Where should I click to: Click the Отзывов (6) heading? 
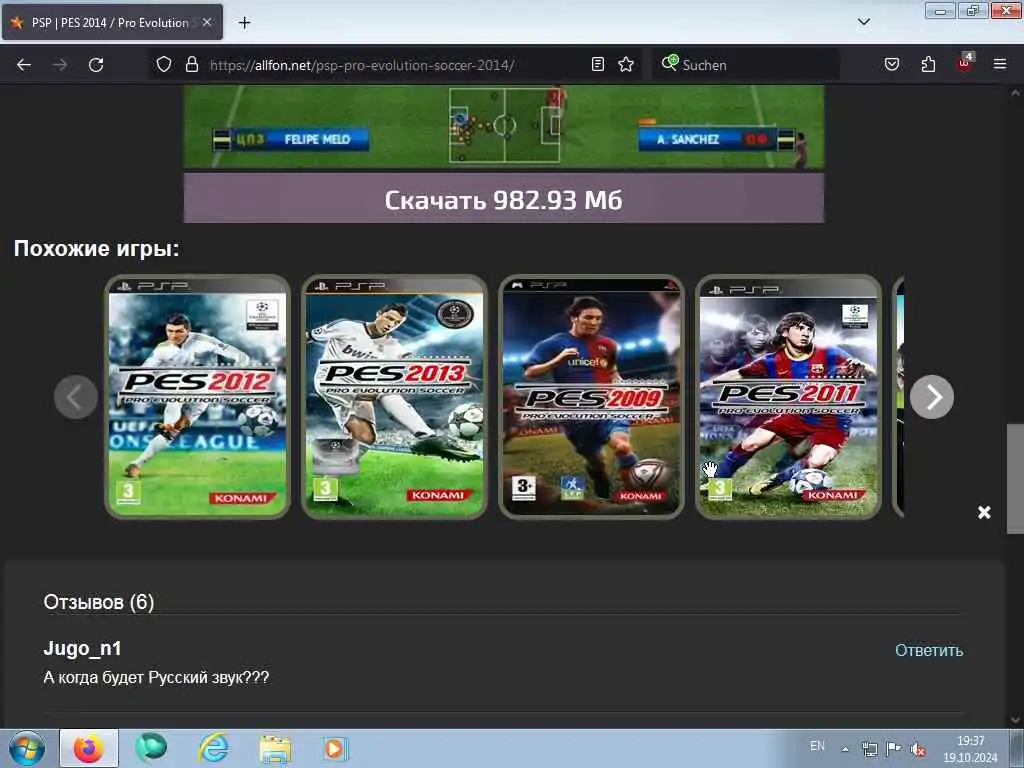(99, 601)
